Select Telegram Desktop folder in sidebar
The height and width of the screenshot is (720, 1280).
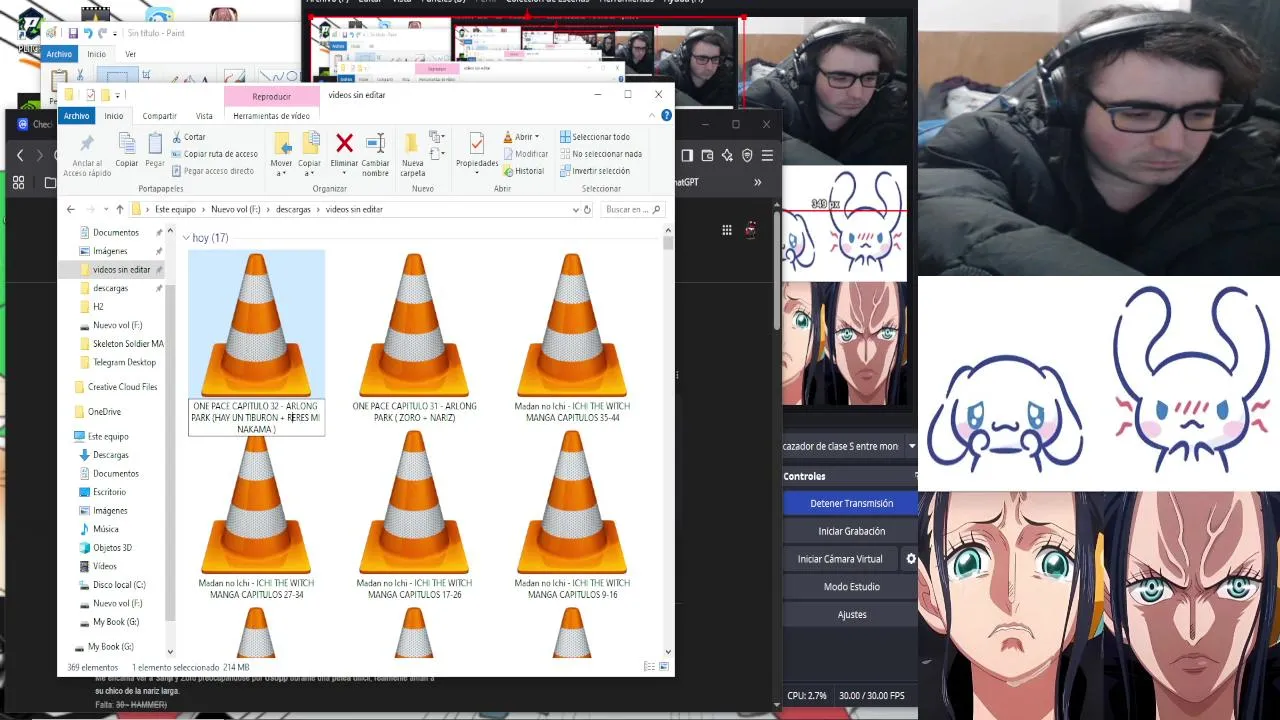[124, 362]
